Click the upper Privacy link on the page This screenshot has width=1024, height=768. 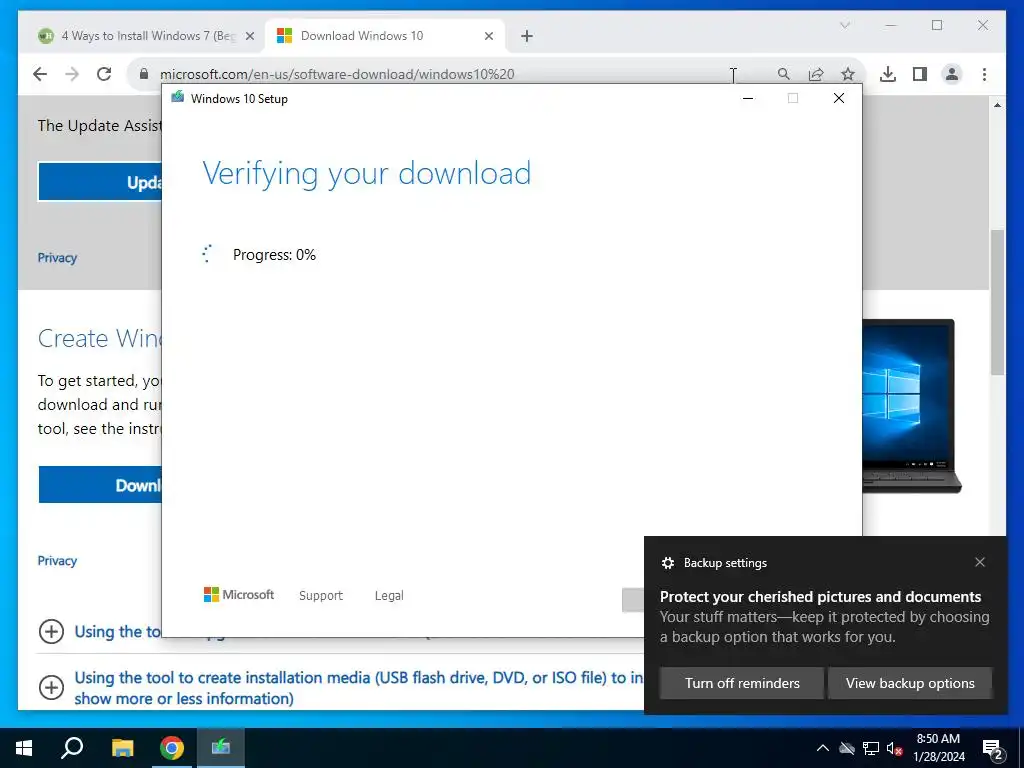pyautogui.click(x=57, y=258)
